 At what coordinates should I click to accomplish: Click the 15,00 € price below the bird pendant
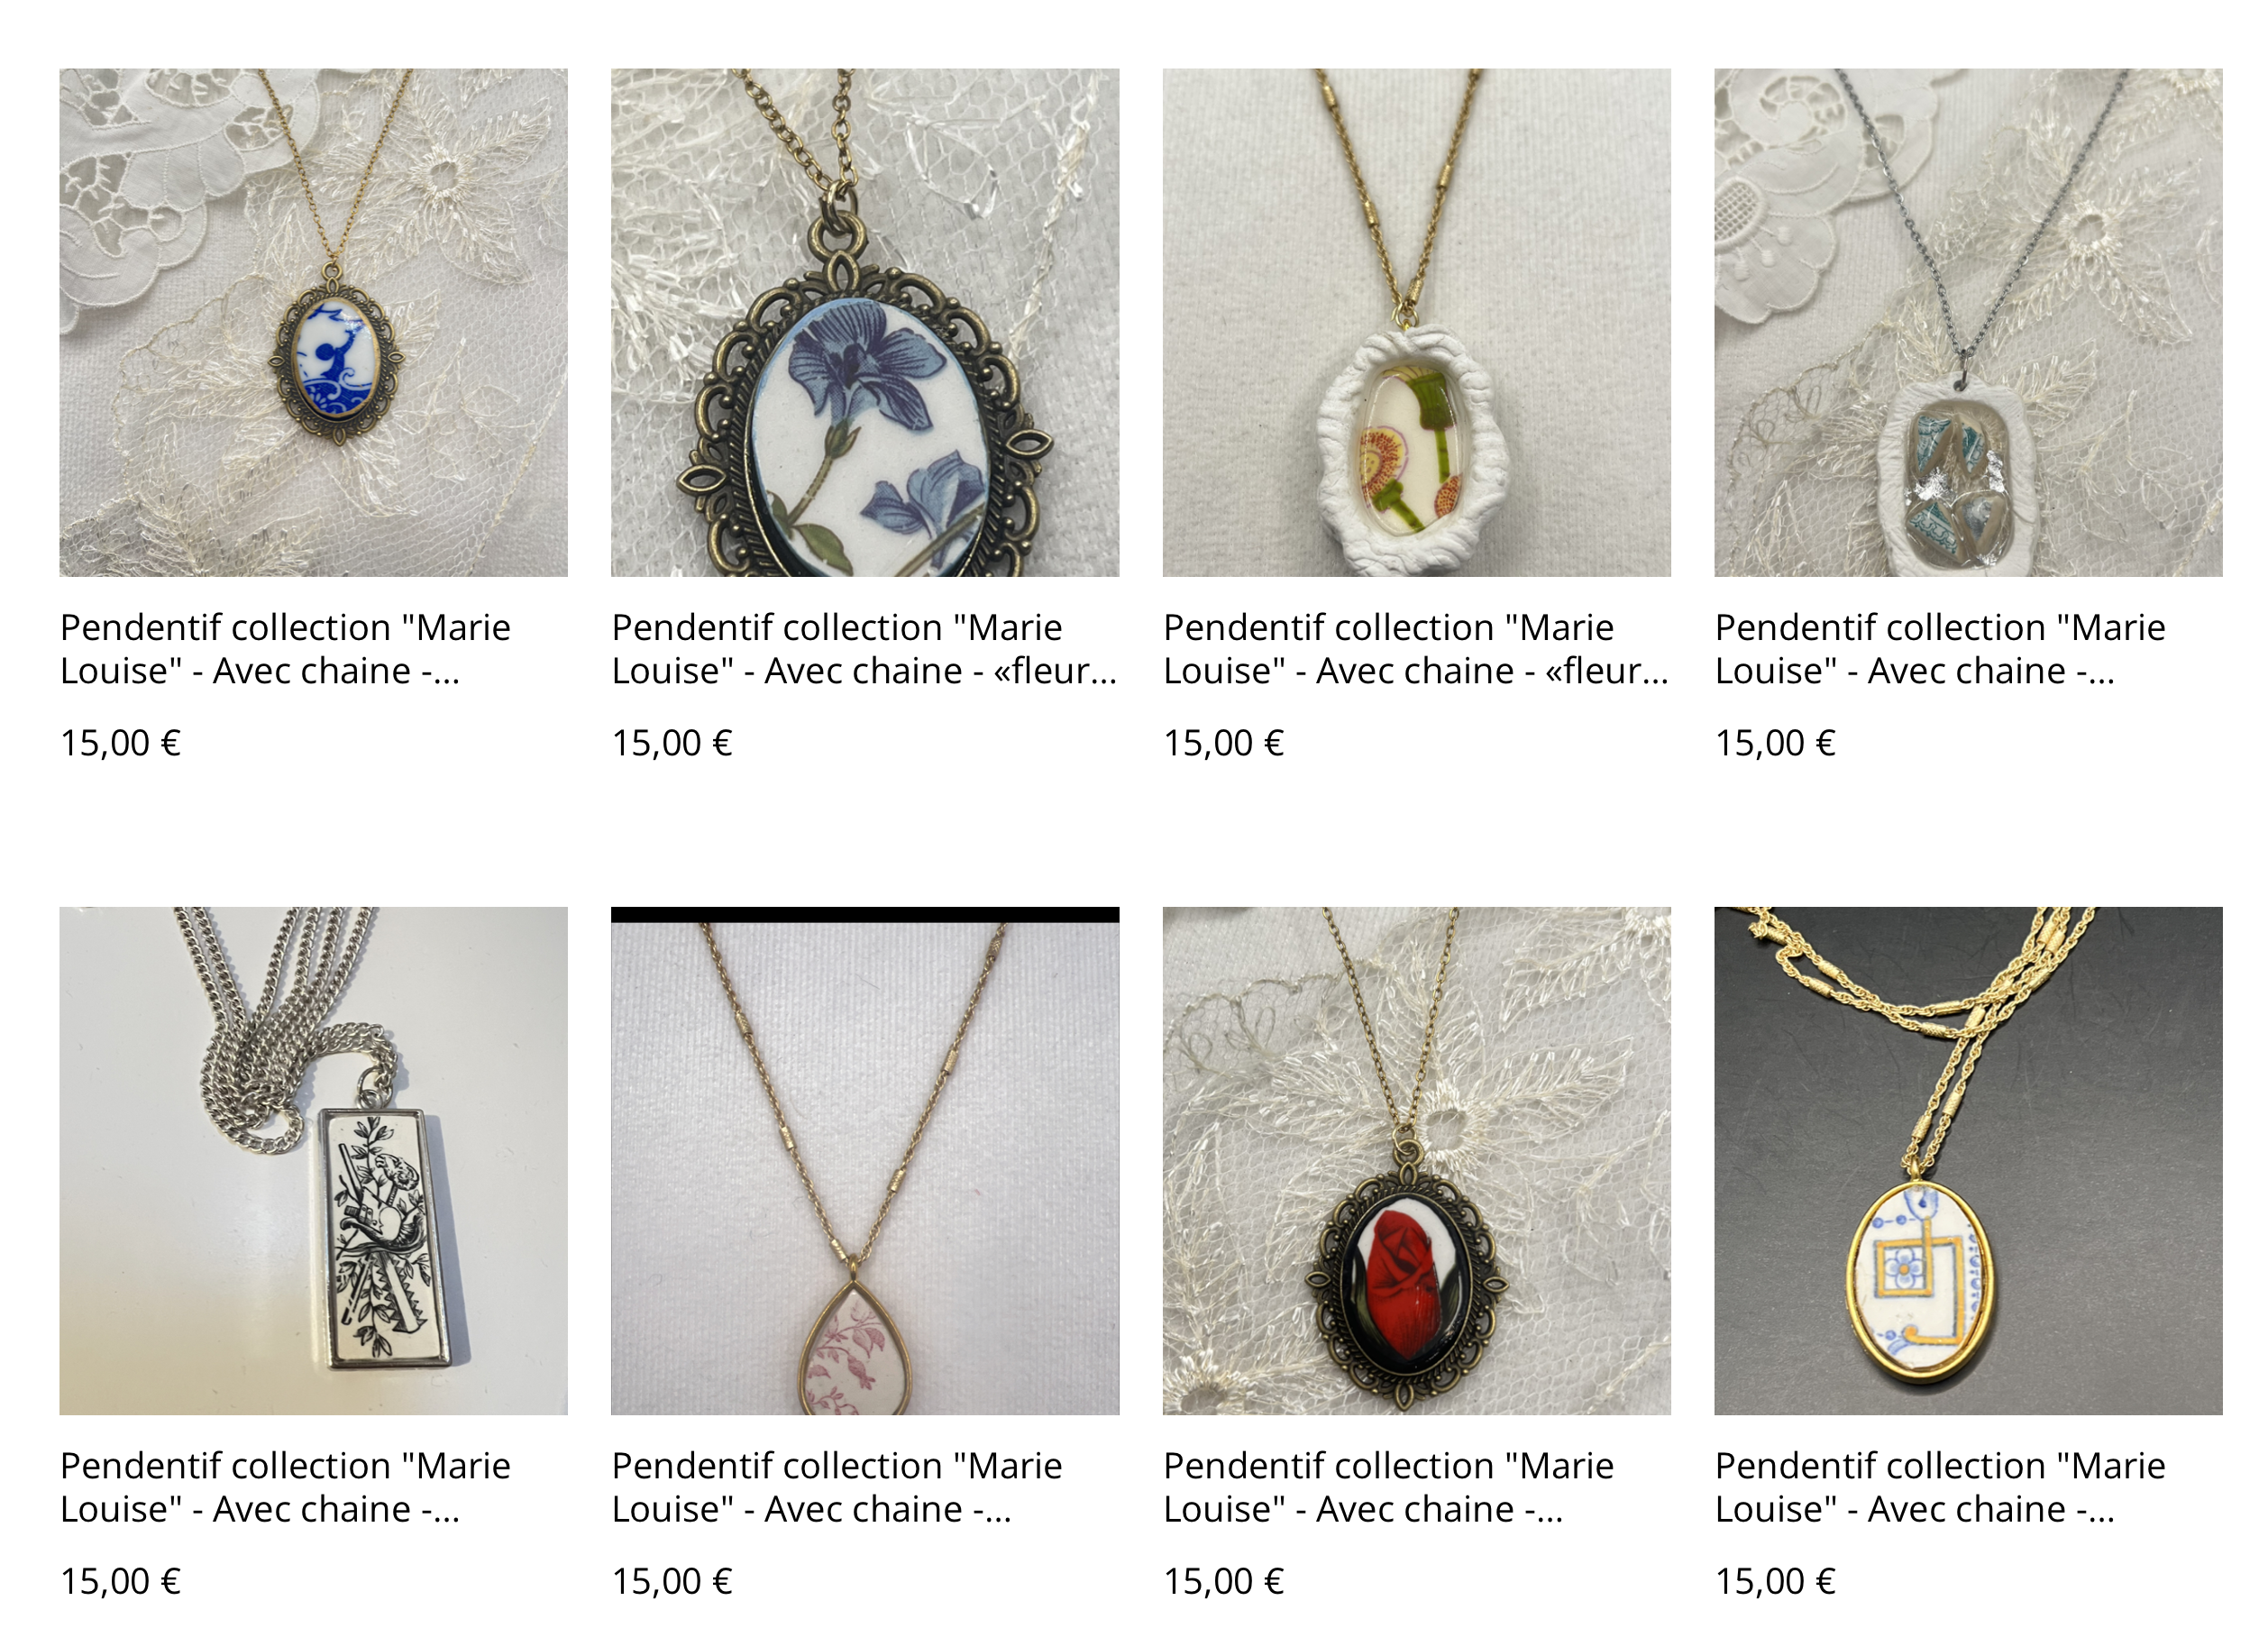point(120,1581)
